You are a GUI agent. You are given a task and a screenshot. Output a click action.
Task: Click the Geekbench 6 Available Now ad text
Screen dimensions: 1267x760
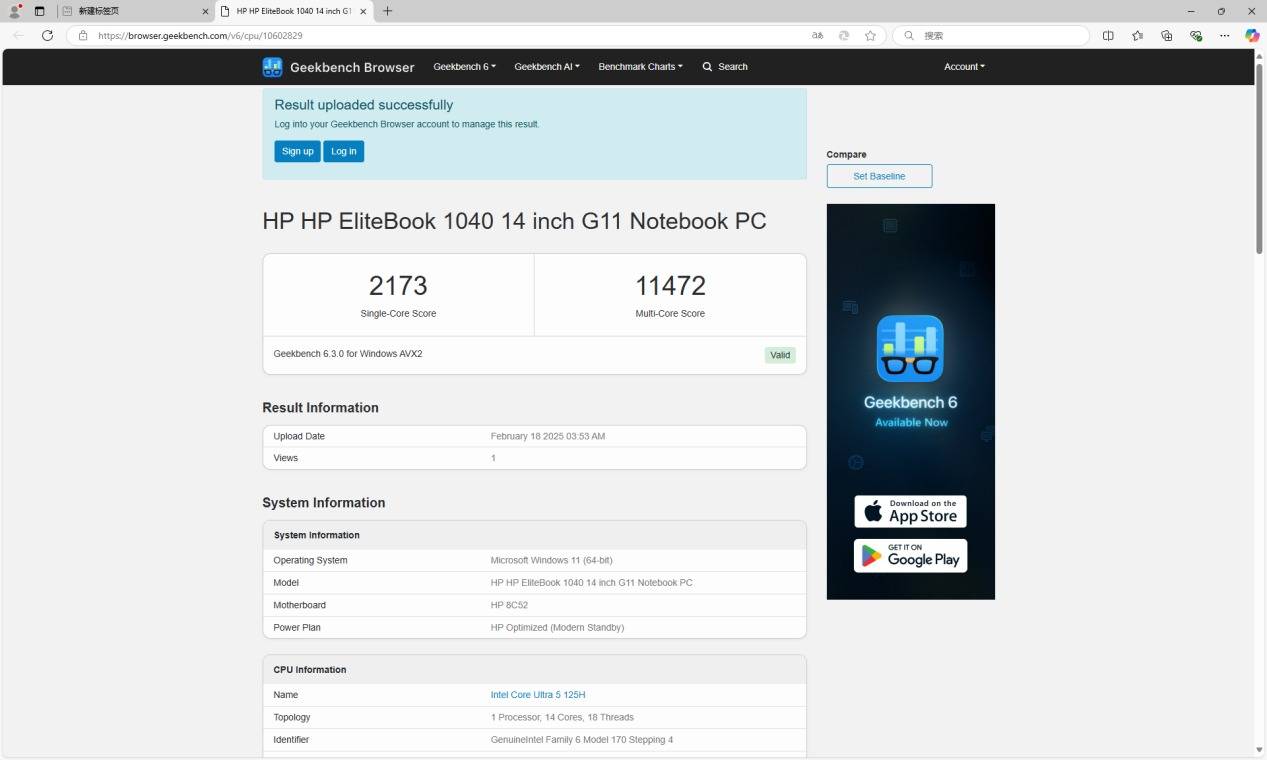coord(910,410)
